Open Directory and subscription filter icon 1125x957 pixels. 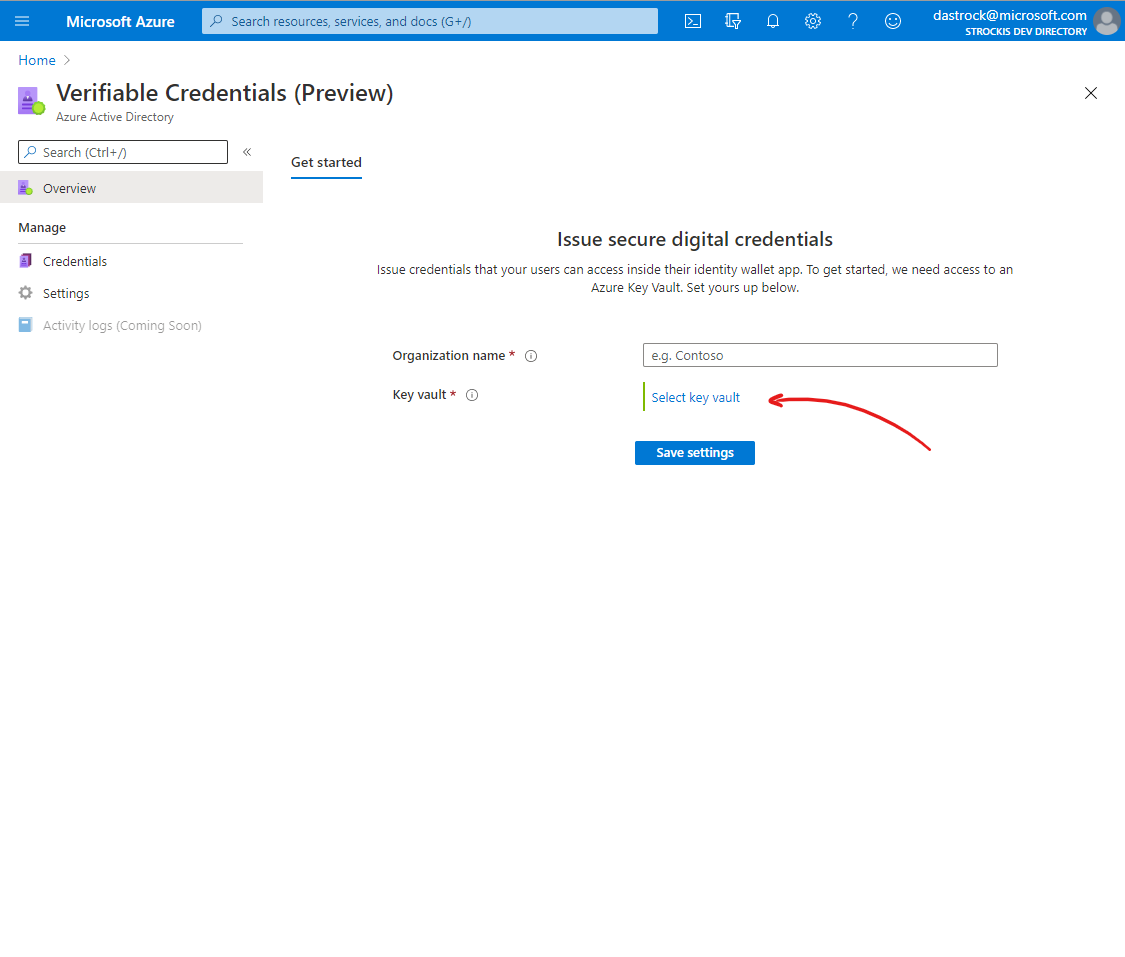[733, 22]
